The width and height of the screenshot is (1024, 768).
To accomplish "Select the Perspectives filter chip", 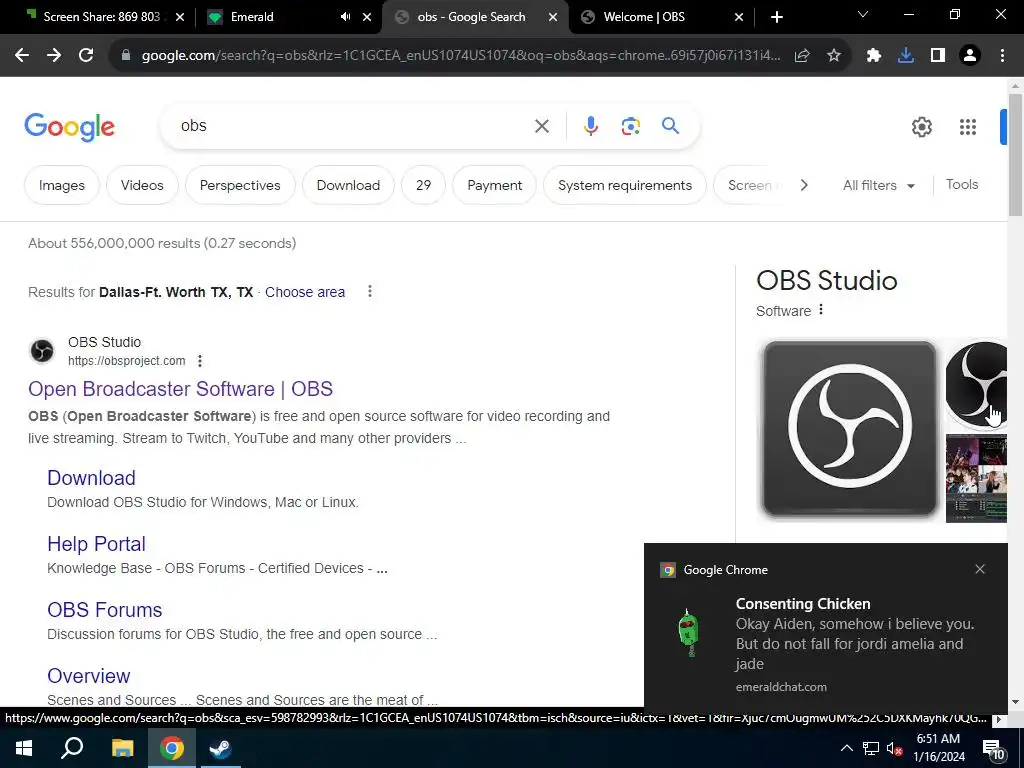I will [x=240, y=185].
